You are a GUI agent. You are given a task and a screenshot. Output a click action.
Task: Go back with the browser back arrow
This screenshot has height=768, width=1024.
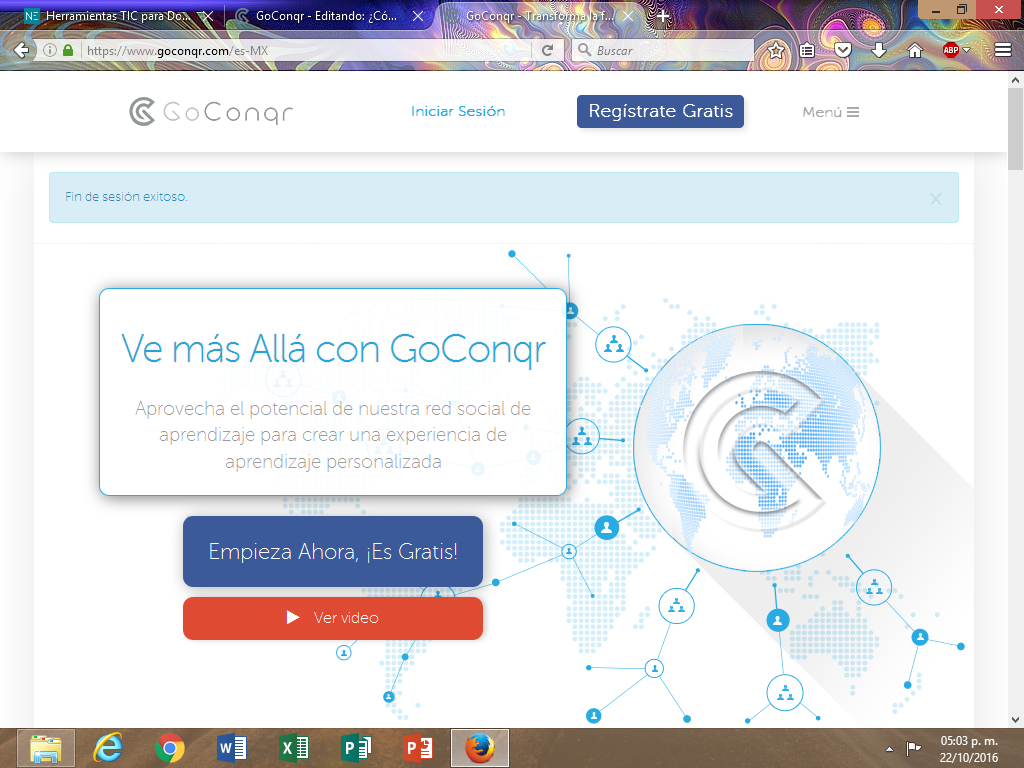(21, 50)
